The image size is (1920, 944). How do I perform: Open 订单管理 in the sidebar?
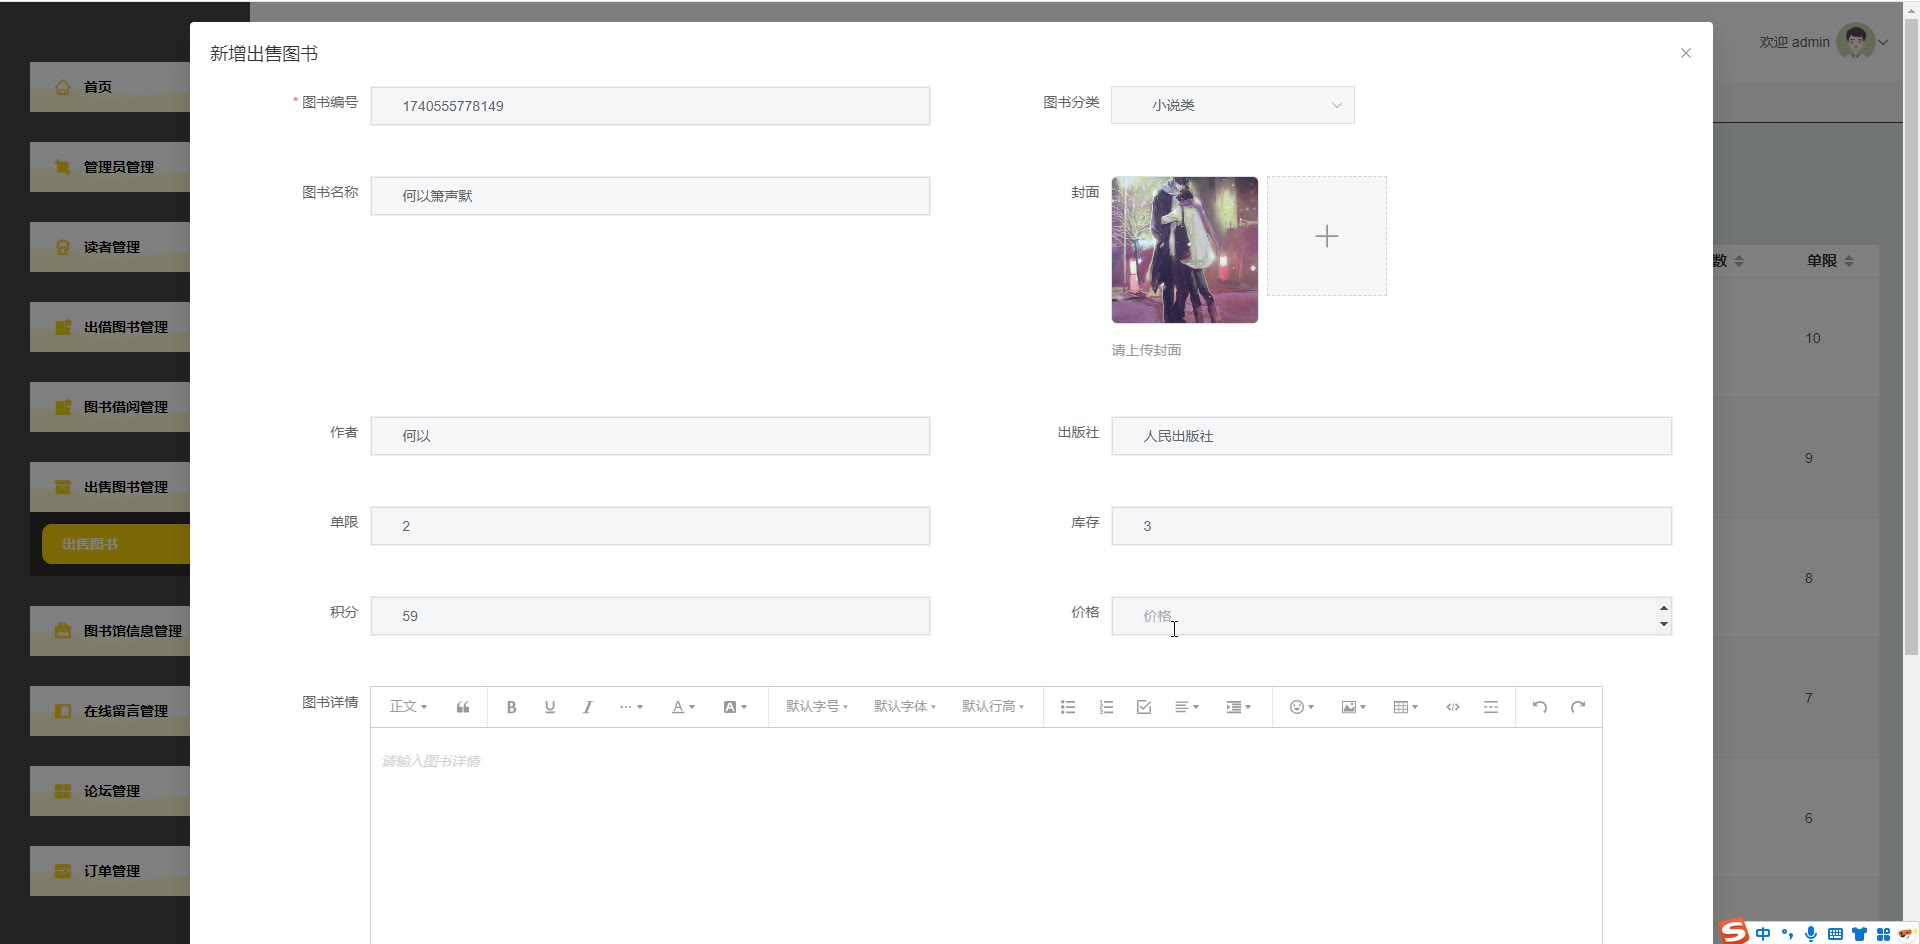click(x=110, y=871)
